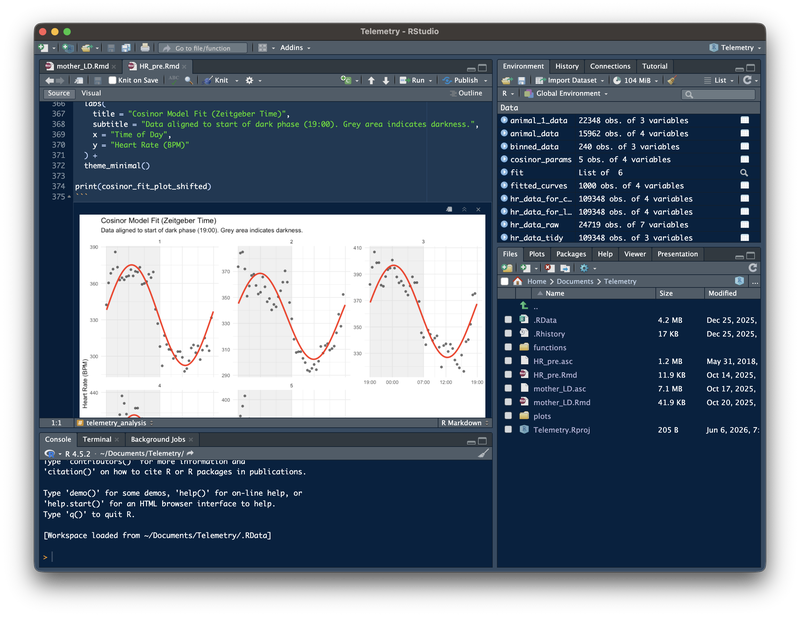Screen dimensions: 800x617
Task: Click the magnifier icon on the fit row
Action: [x=744, y=172]
